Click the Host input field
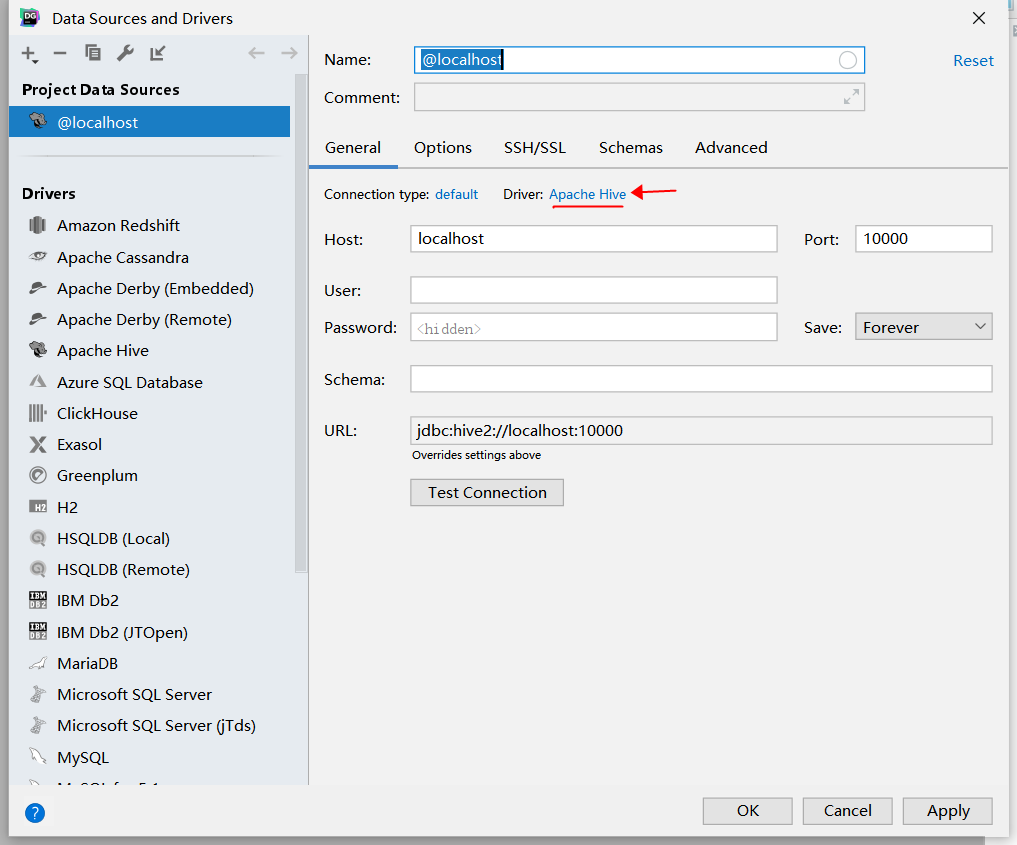The image size is (1017, 845). point(593,239)
